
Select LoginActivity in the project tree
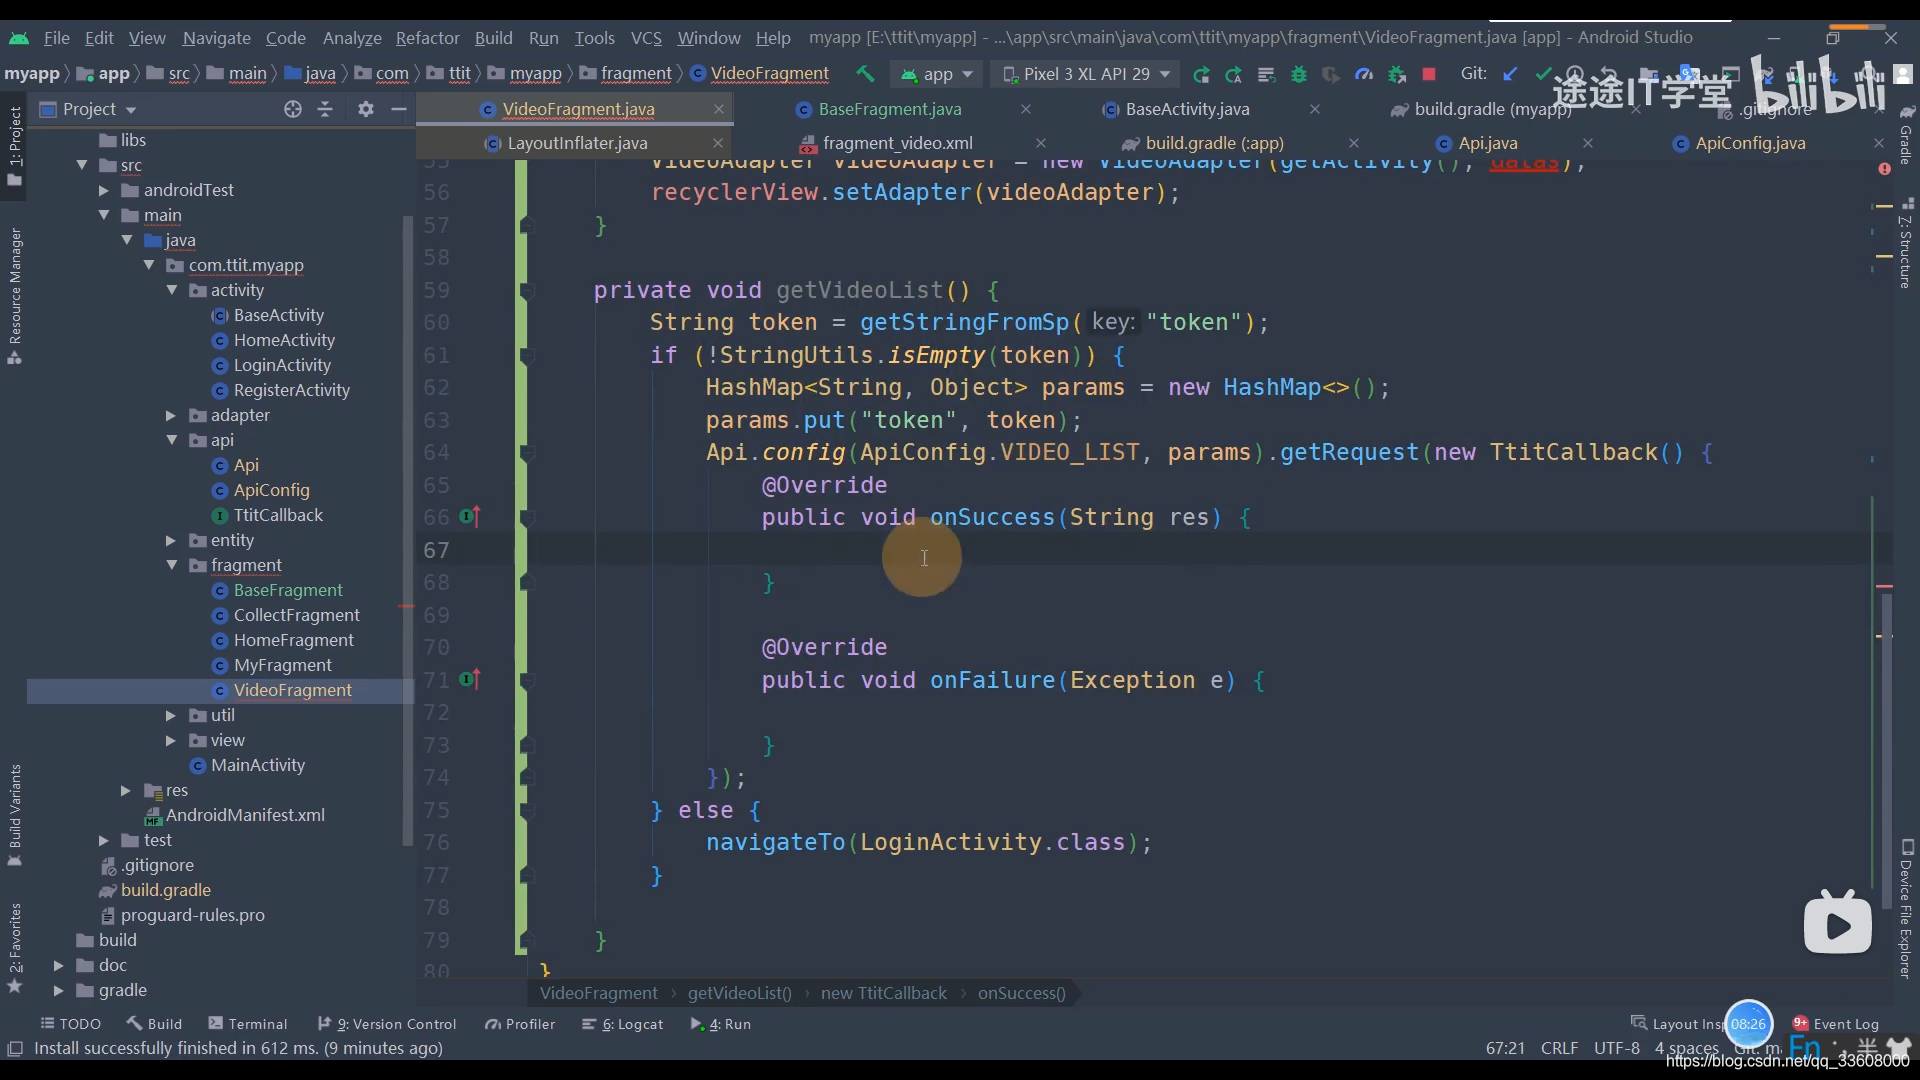(281, 365)
